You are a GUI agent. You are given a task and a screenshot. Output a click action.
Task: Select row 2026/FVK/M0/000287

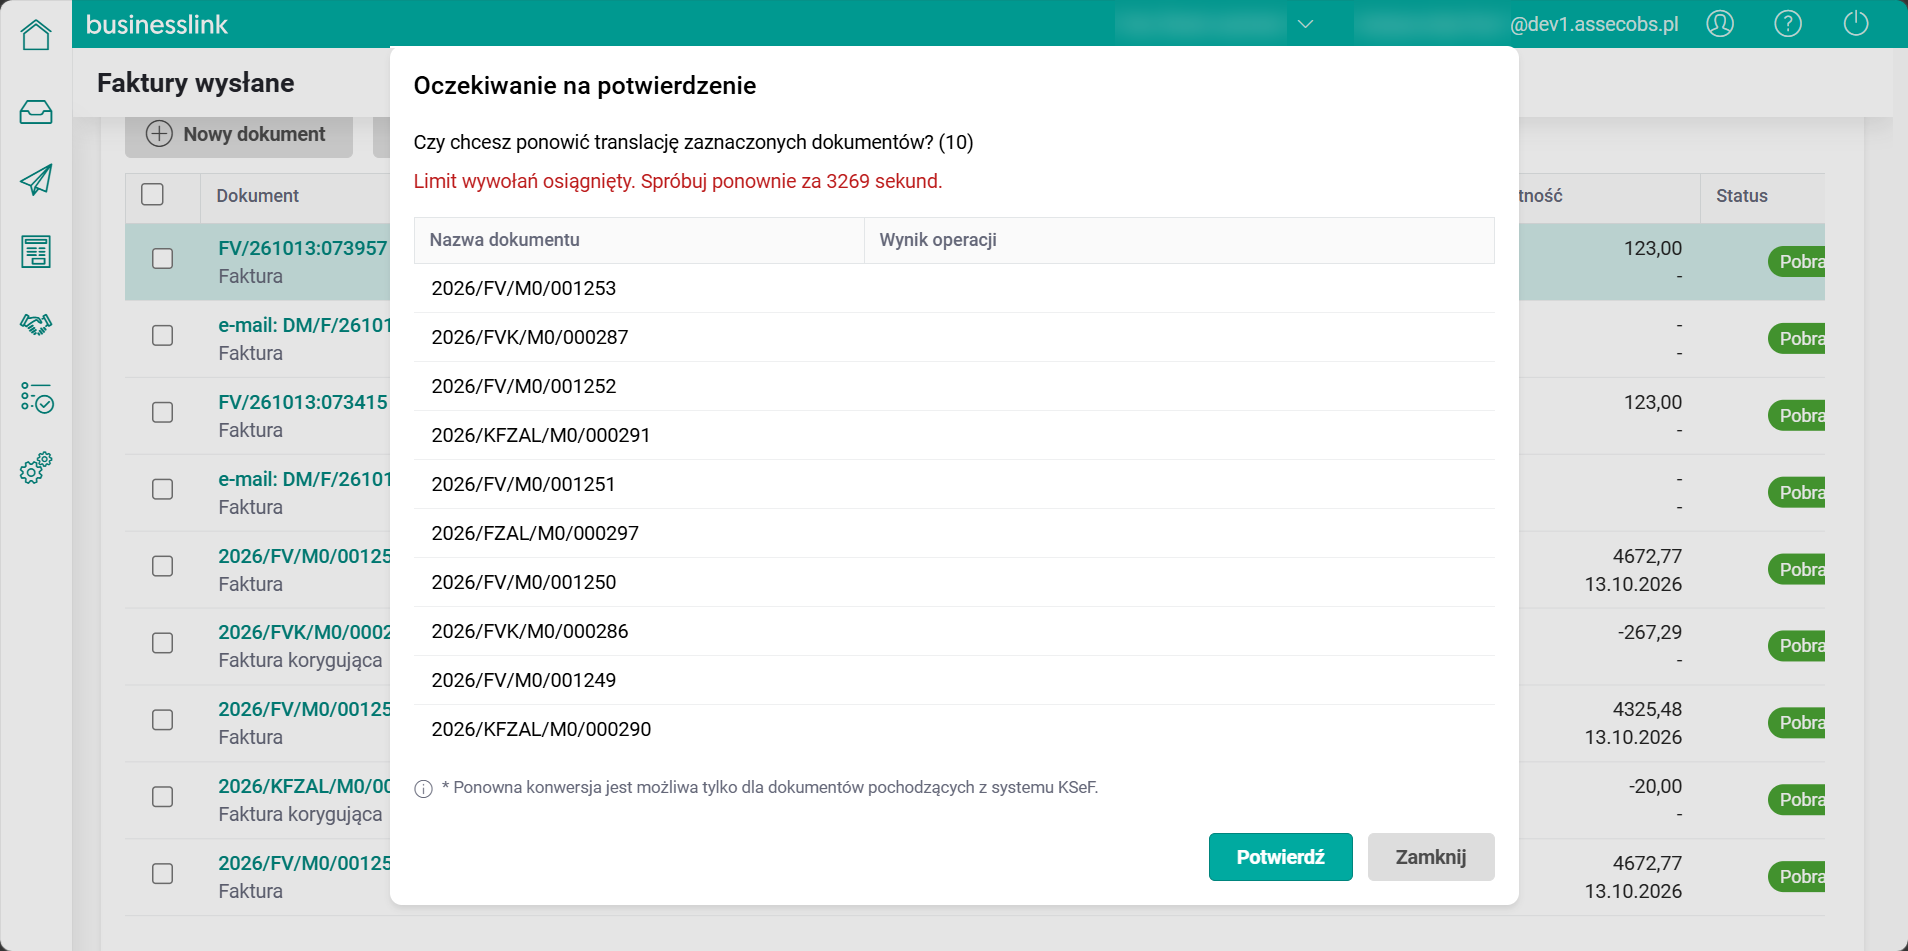pyautogui.click(x=954, y=337)
